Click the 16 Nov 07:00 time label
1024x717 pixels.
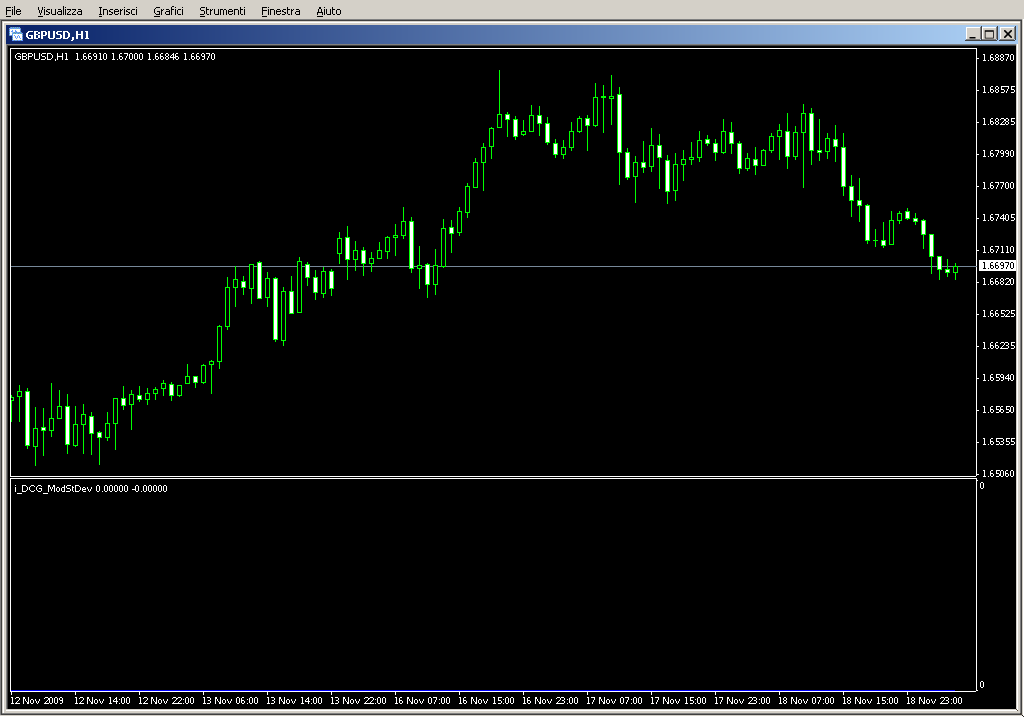[423, 701]
